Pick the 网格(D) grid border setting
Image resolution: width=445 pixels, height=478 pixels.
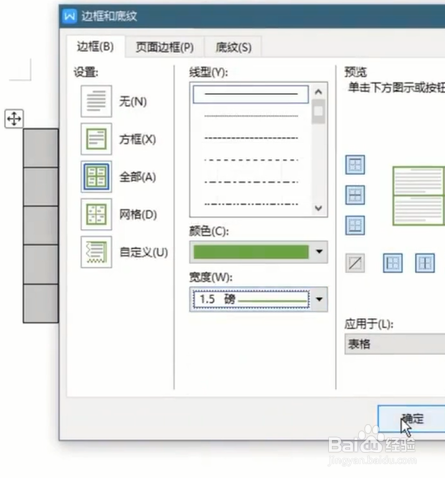[96, 214]
